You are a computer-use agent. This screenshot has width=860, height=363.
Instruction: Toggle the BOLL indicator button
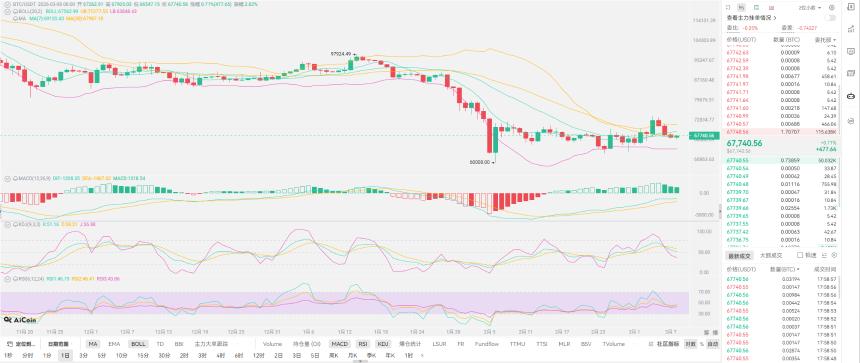point(138,344)
